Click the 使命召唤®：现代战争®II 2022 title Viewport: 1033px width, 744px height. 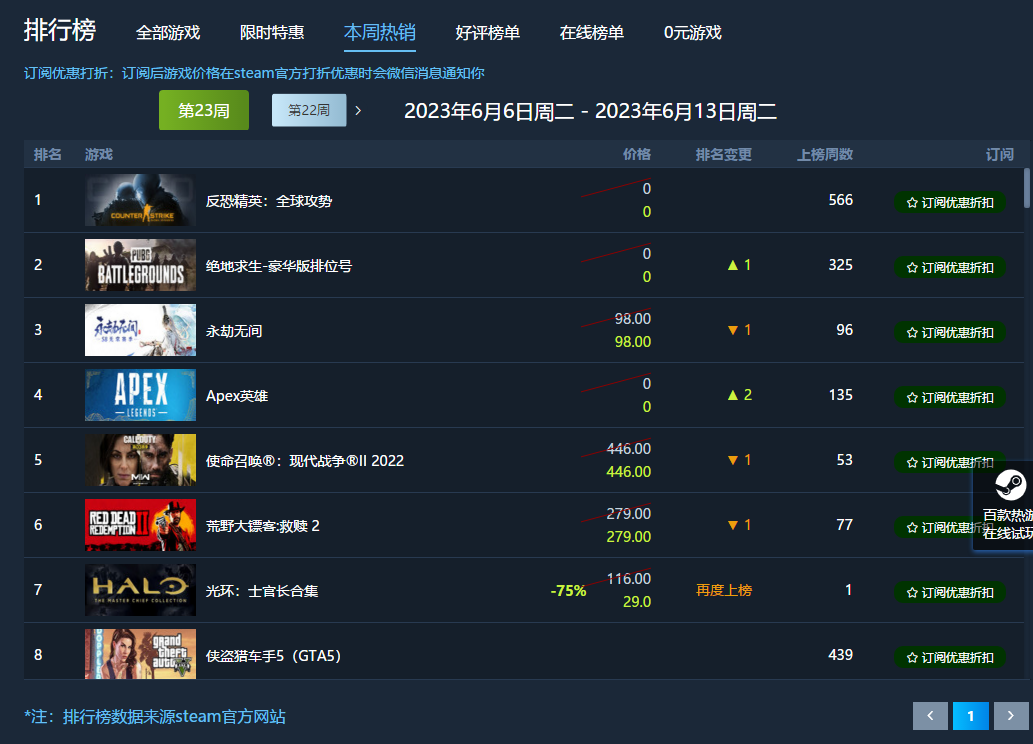pos(305,461)
